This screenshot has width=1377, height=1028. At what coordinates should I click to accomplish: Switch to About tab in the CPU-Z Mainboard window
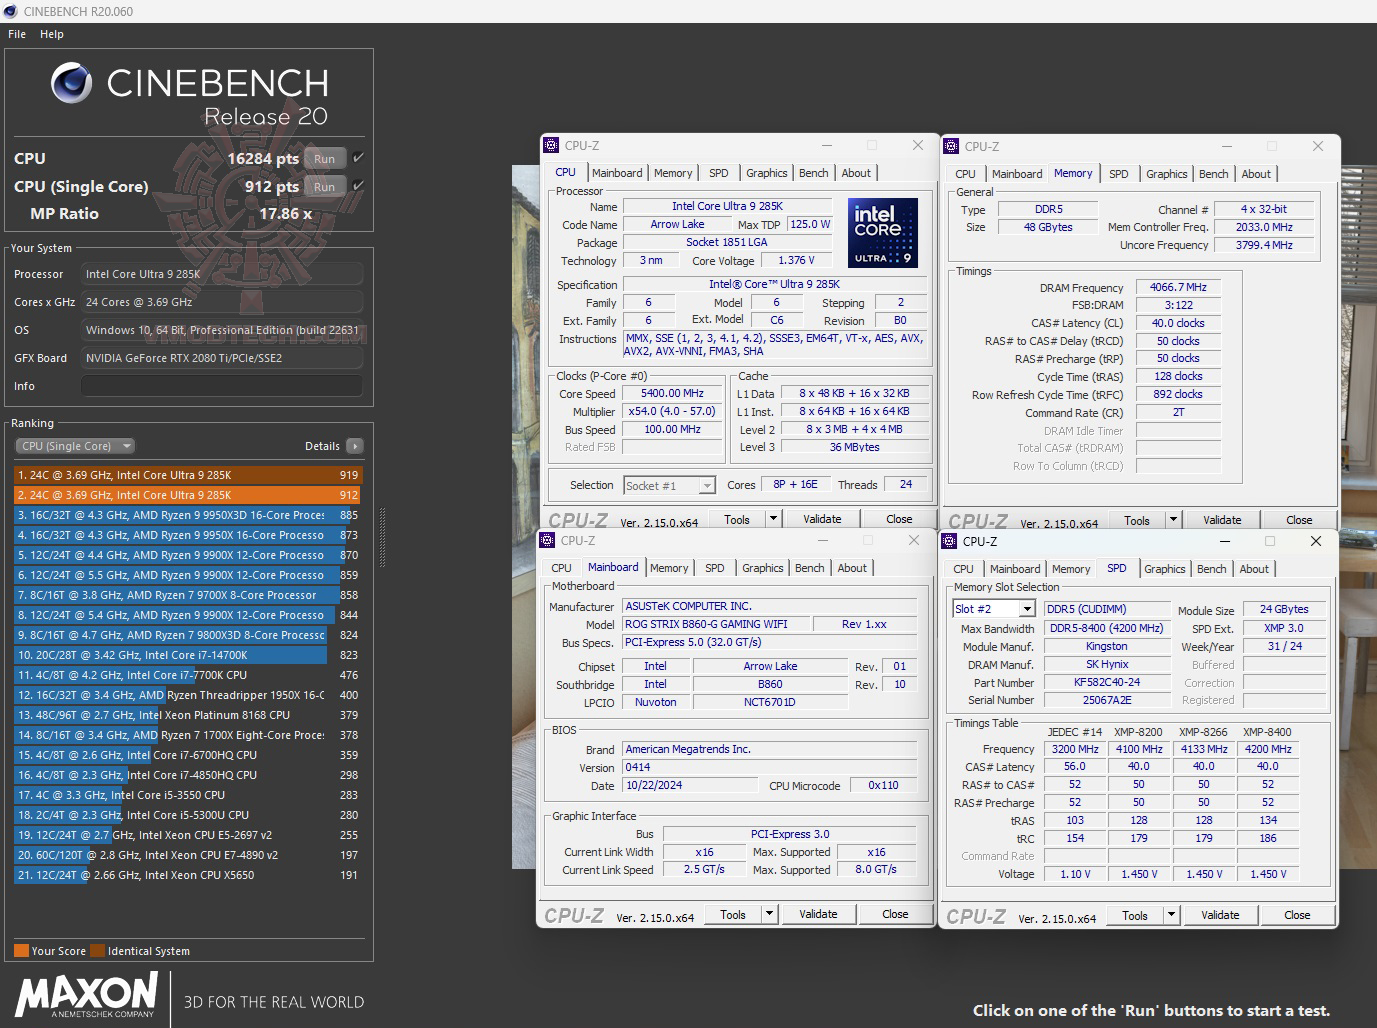pyautogui.click(x=852, y=568)
